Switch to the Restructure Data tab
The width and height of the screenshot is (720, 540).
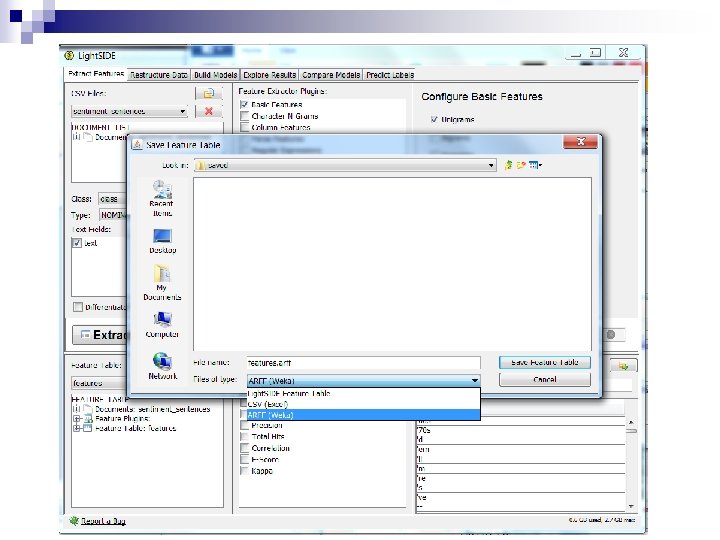(x=159, y=75)
